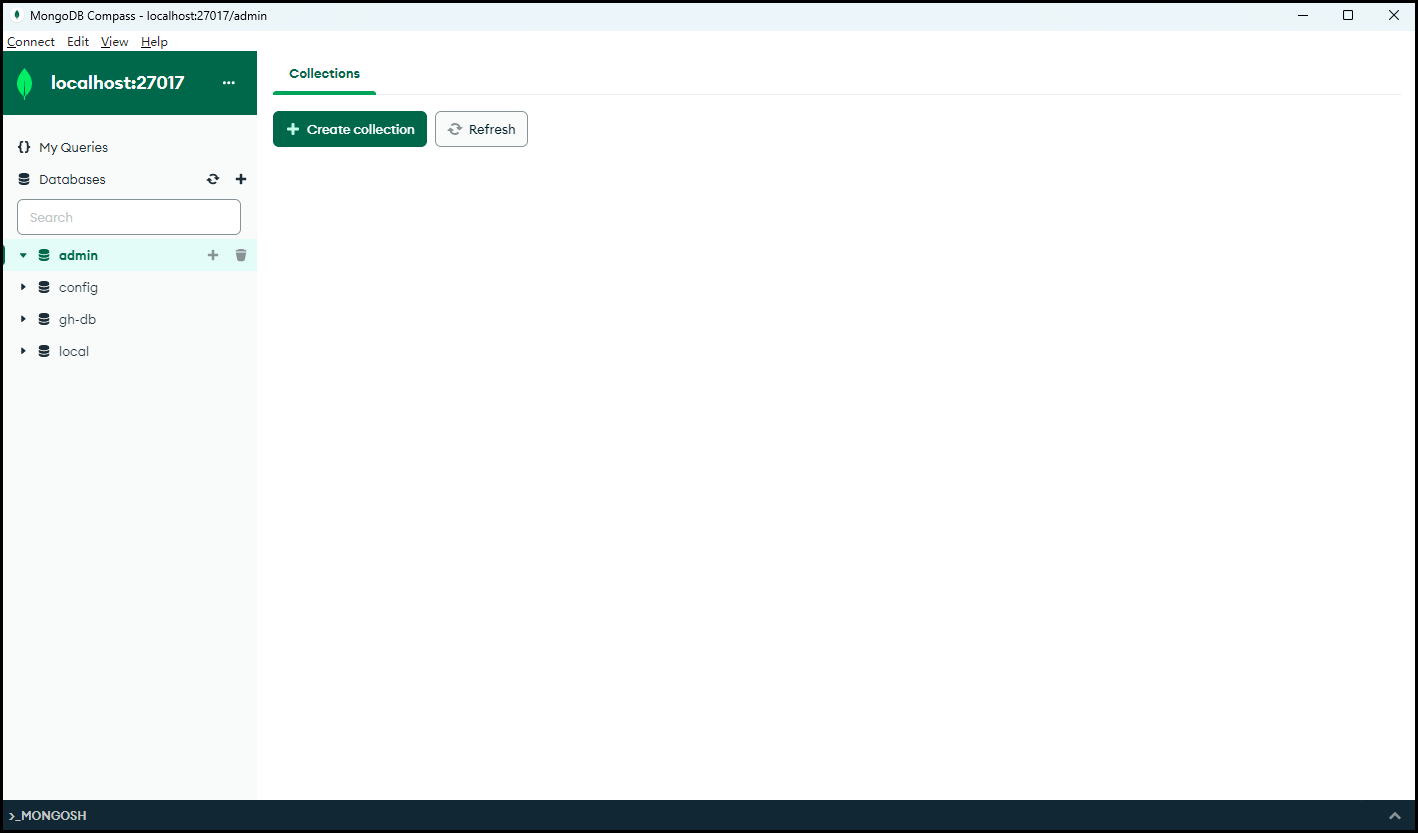Viewport: 1418px width, 833px height.
Task: Open the Connect menu
Action: pyautogui.click(x=31, y=42)
